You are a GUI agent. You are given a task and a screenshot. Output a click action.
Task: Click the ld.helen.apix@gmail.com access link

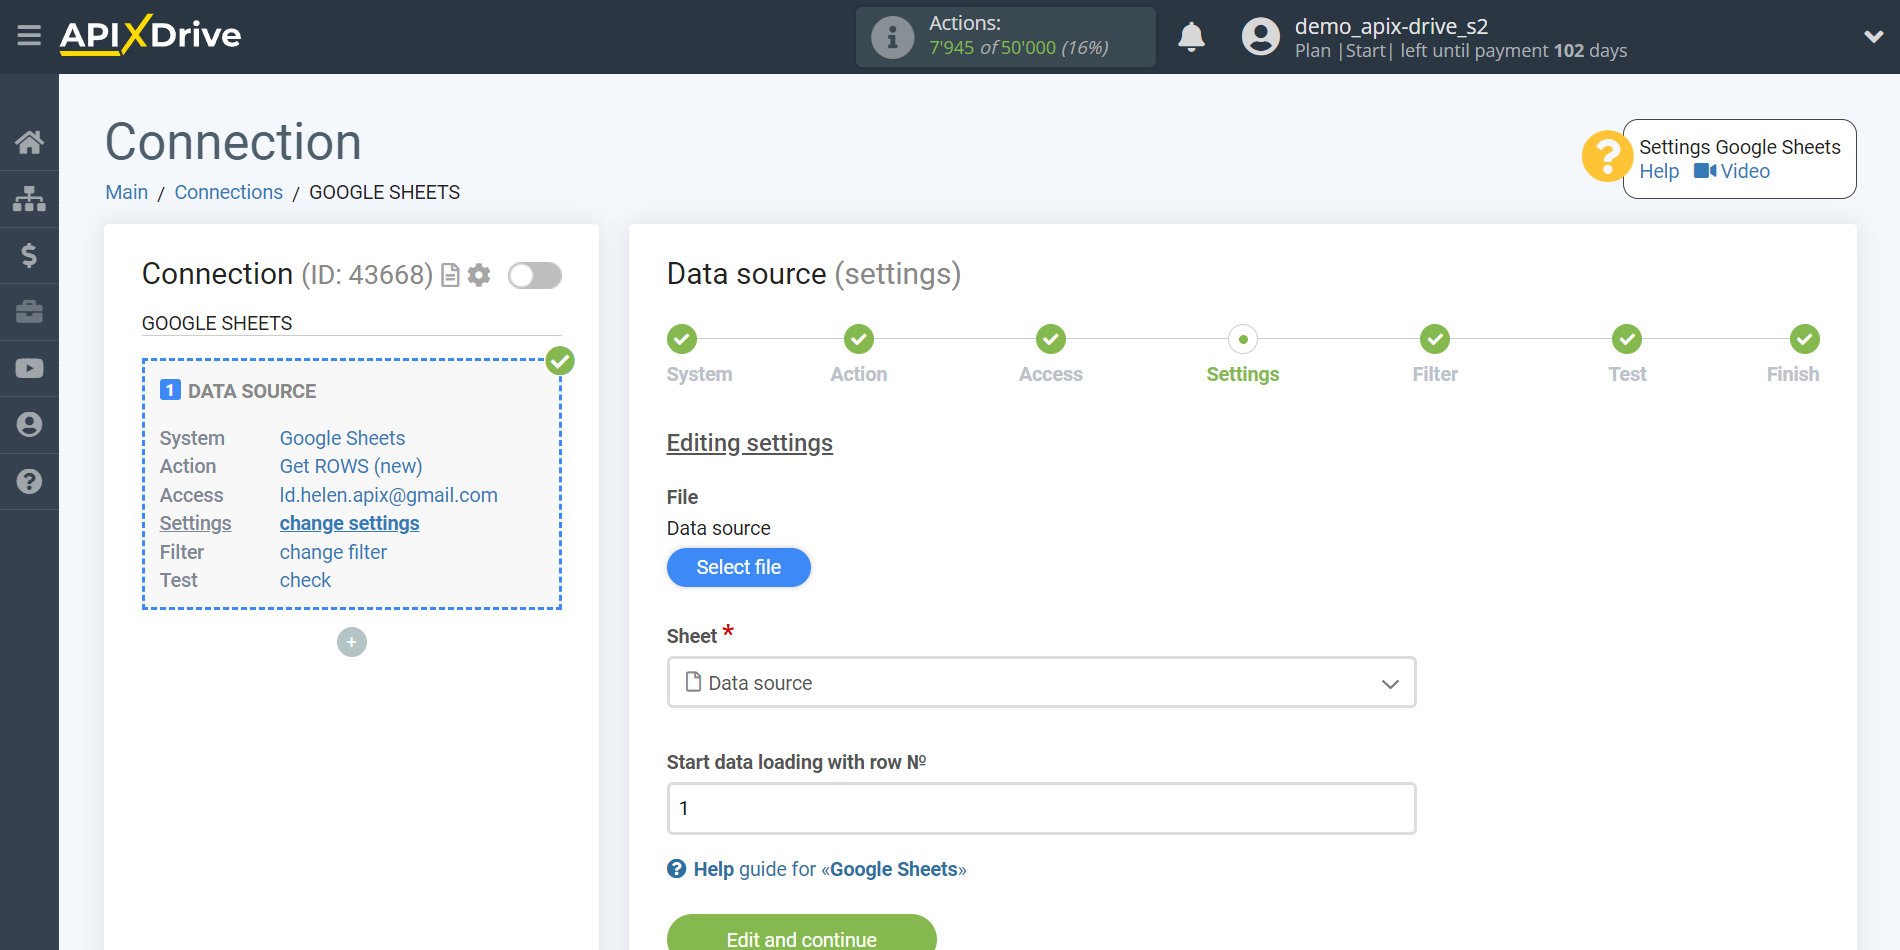[x=389, y=495]
